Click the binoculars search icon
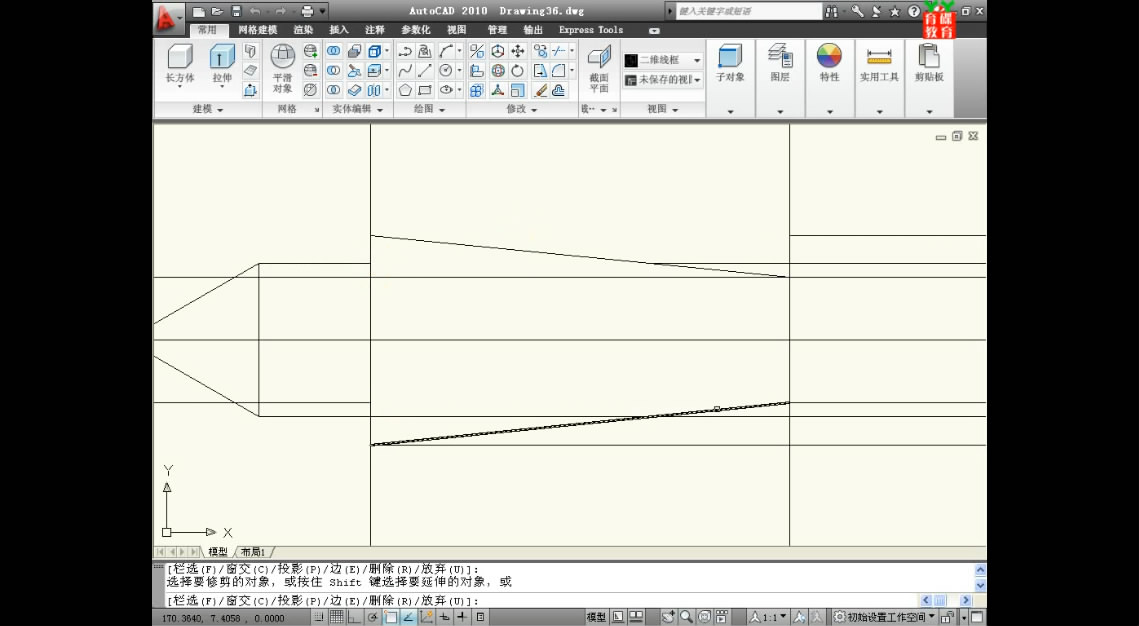The height and width of the screenshot is (626, 1139). click(x=832, y=11)
